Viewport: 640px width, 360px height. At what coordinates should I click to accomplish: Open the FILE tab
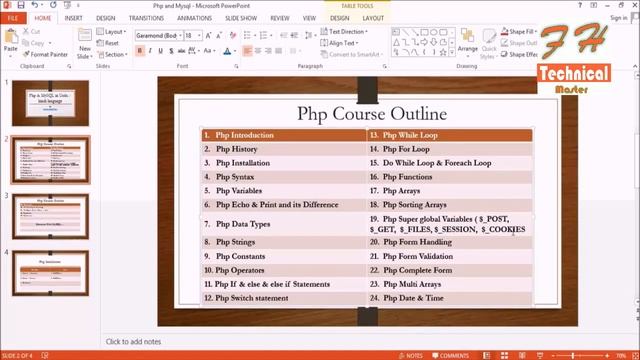pyautogui.click(x=13, y=18)
